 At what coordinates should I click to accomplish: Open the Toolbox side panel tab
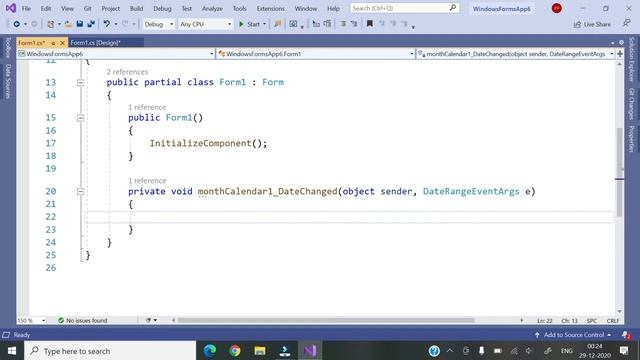(x=8, y=47)
